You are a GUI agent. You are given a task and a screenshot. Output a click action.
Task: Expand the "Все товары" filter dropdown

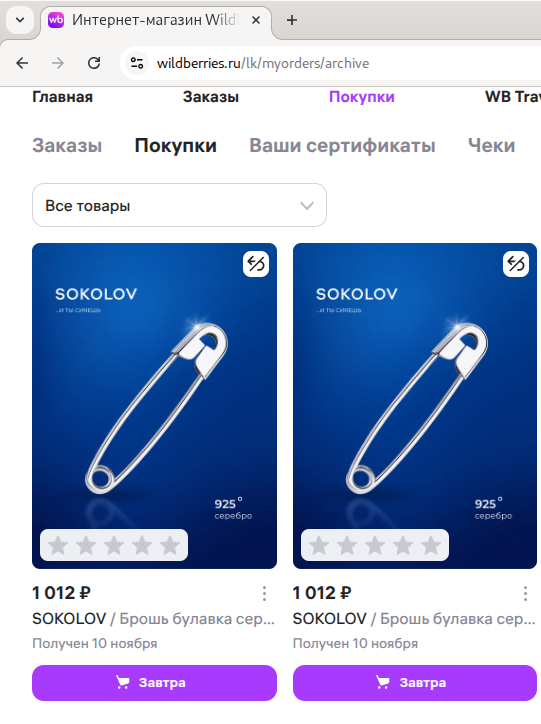(179, 205)
